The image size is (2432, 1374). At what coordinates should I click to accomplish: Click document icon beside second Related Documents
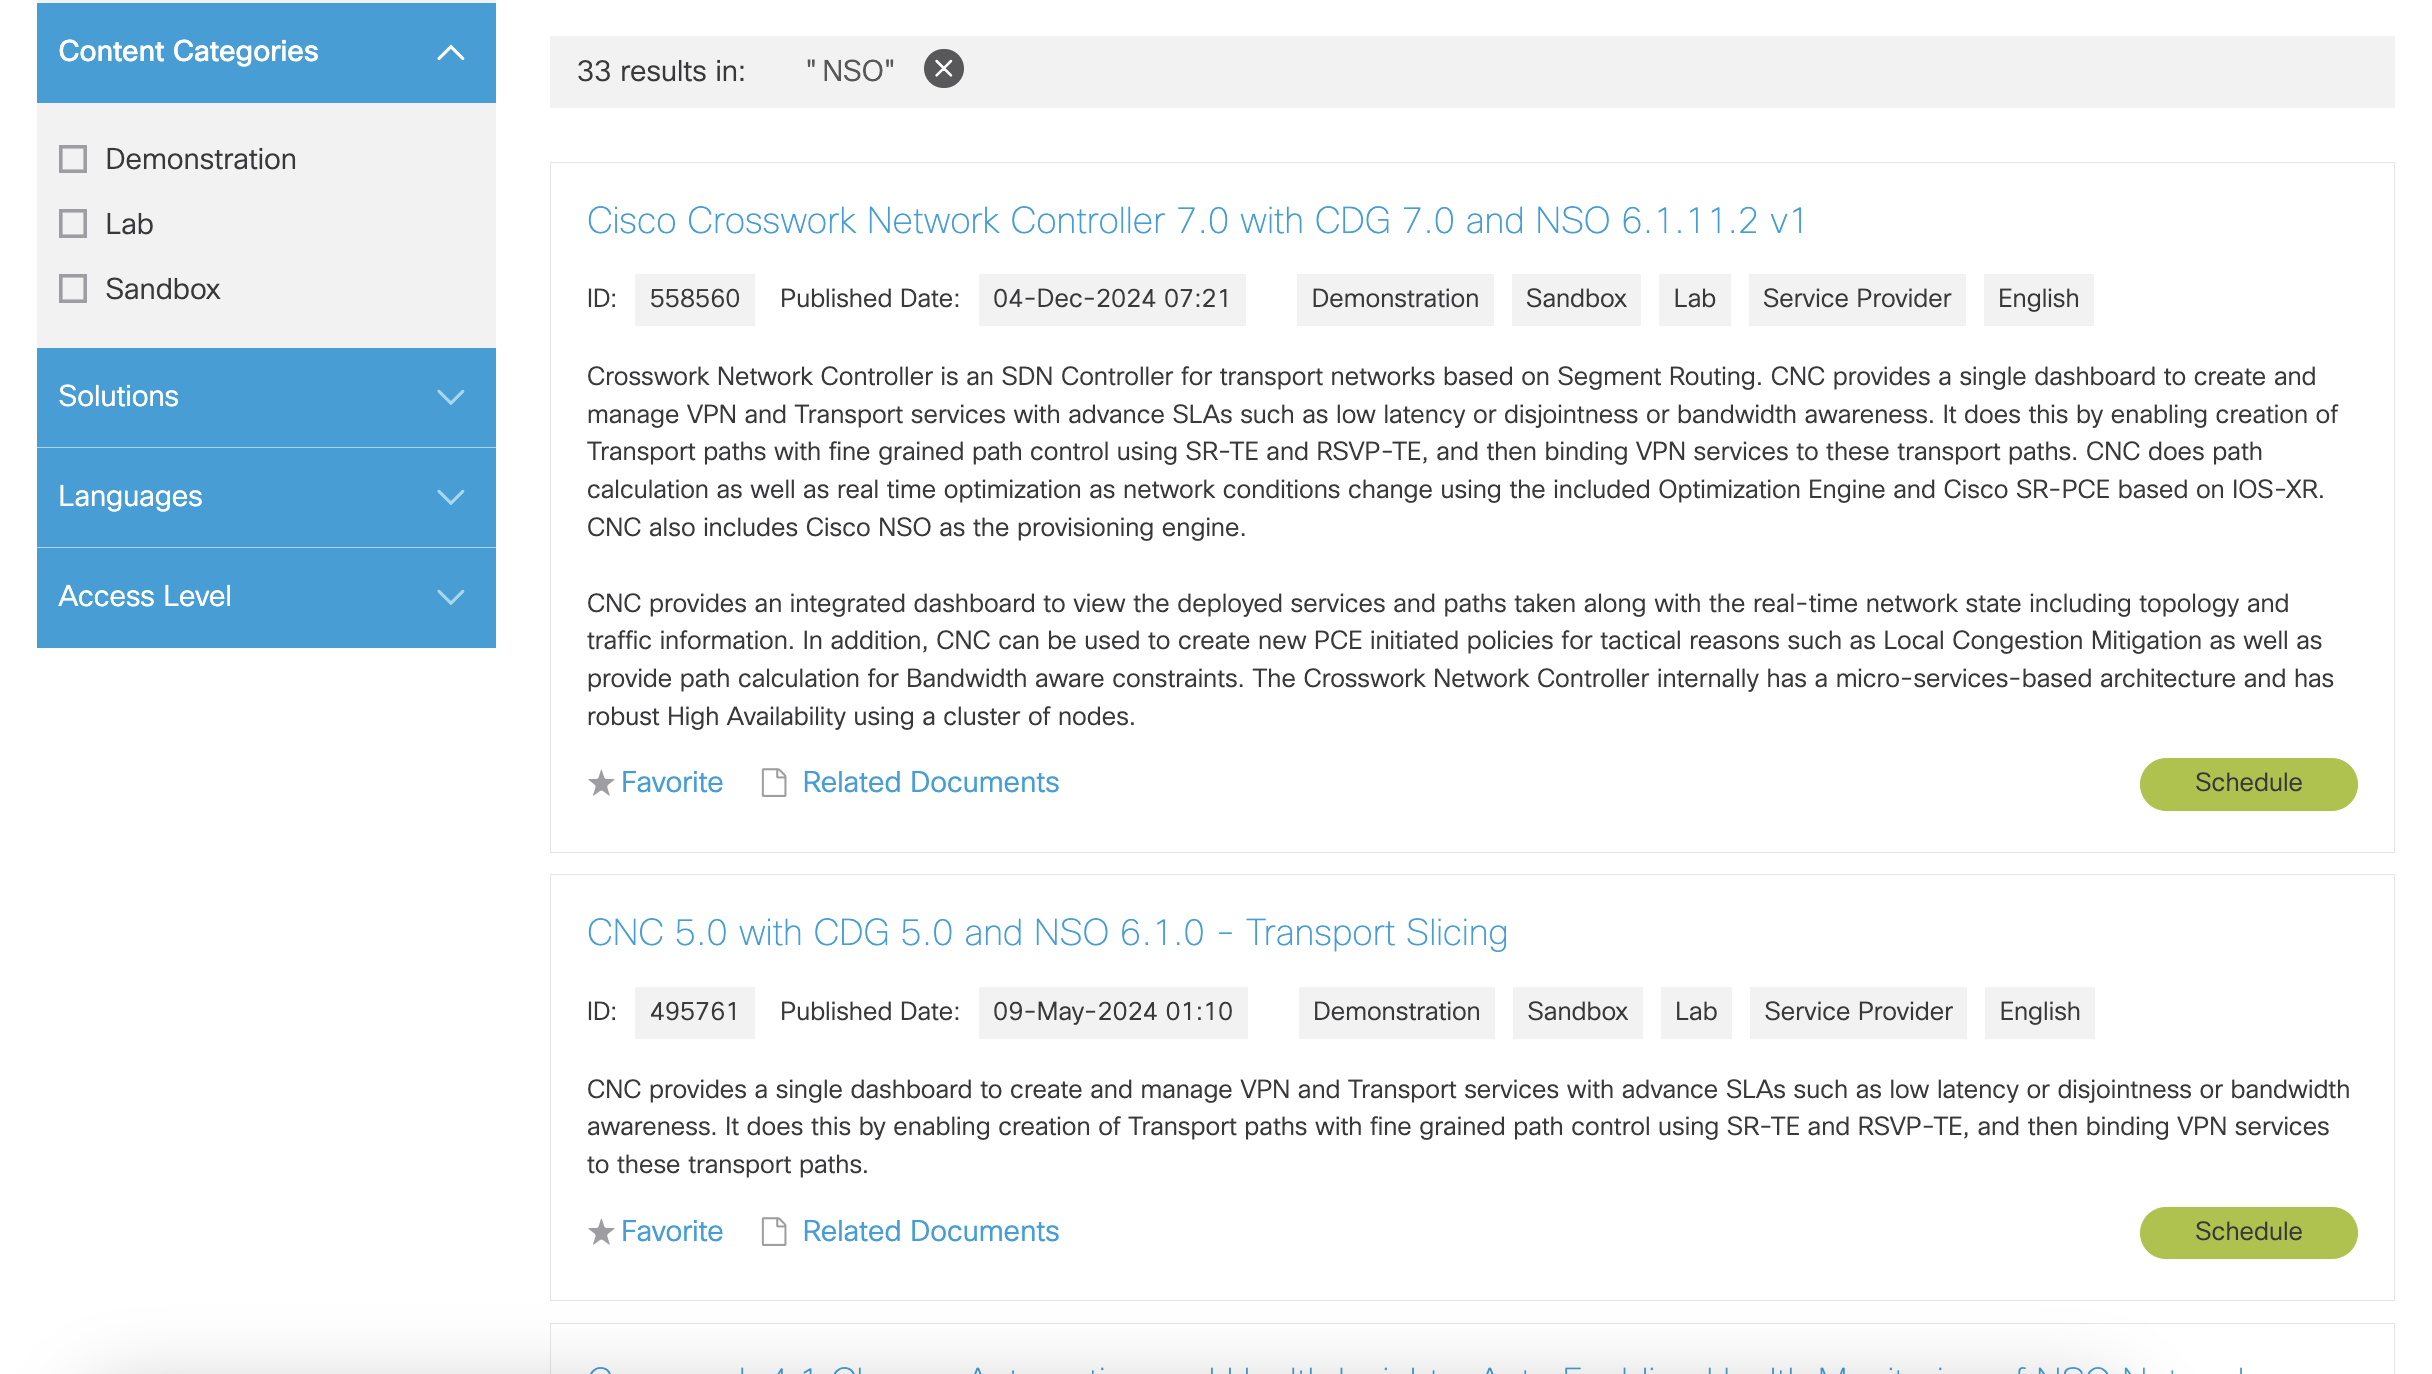(774, 1232)
